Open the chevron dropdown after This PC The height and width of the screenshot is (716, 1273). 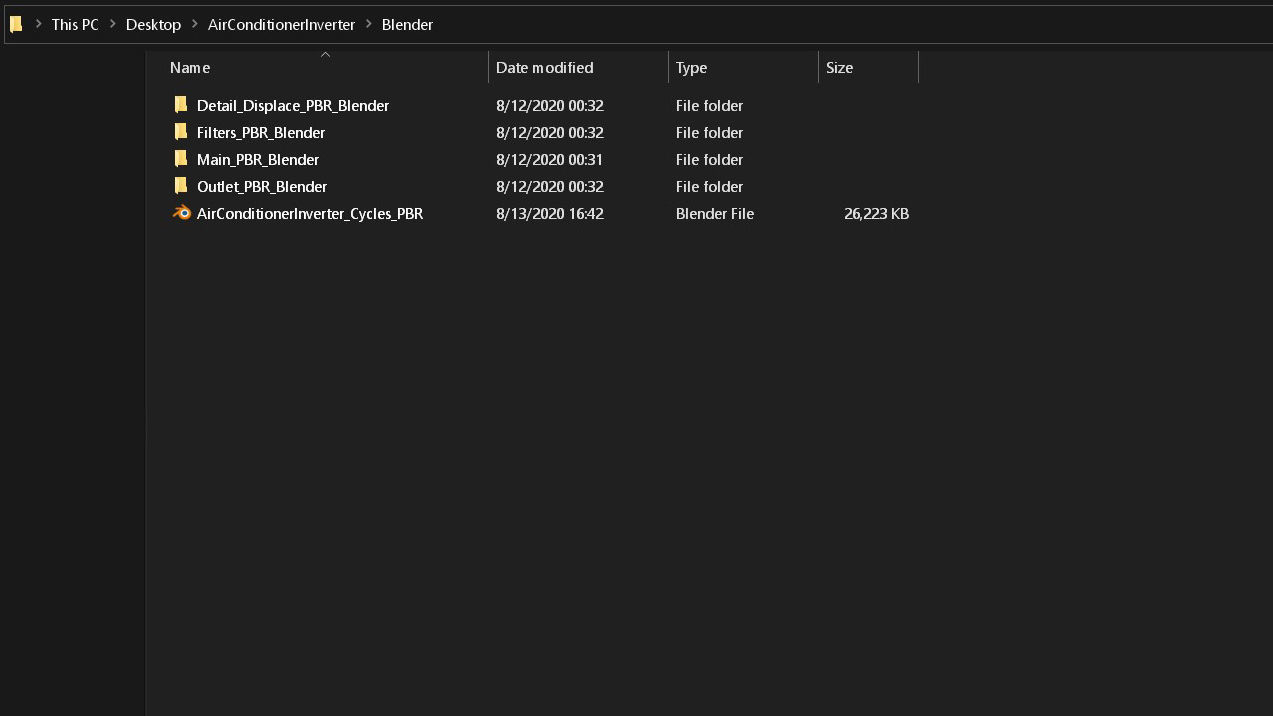point(112,24)
